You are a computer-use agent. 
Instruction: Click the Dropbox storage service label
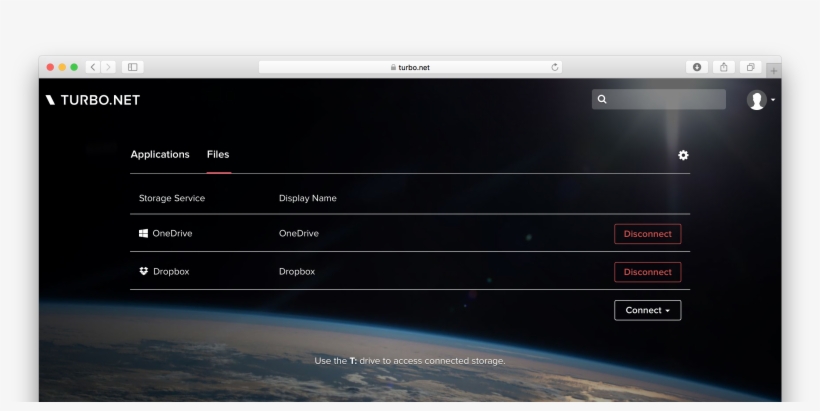[x=171, y=271]
